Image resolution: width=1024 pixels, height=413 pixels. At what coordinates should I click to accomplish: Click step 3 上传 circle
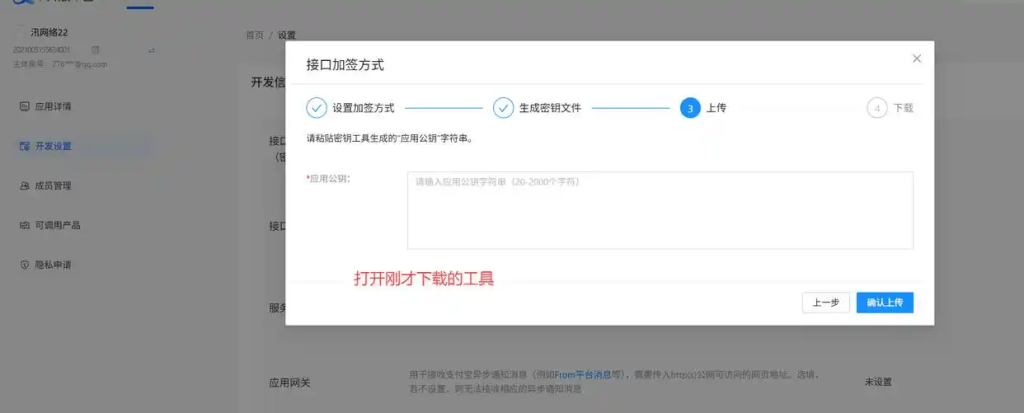(x=689, y=108)
